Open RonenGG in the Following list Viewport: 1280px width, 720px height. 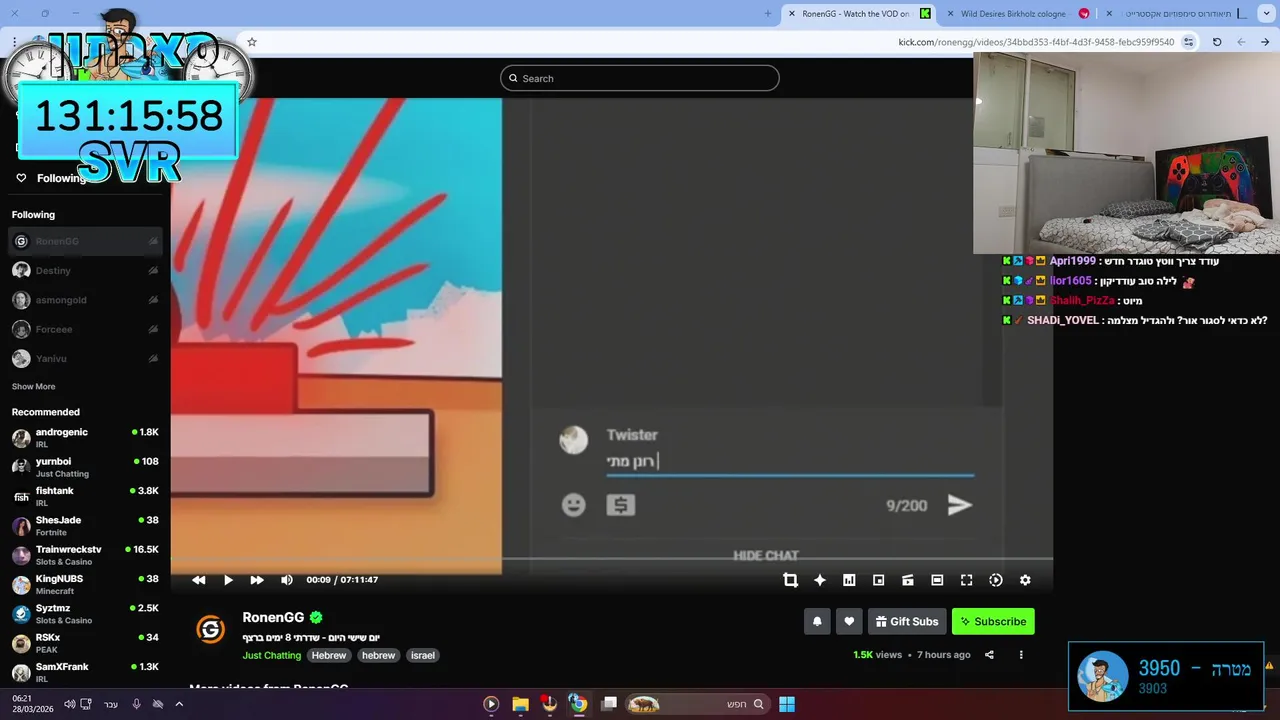pyautogui.click(x=85, y=241)
